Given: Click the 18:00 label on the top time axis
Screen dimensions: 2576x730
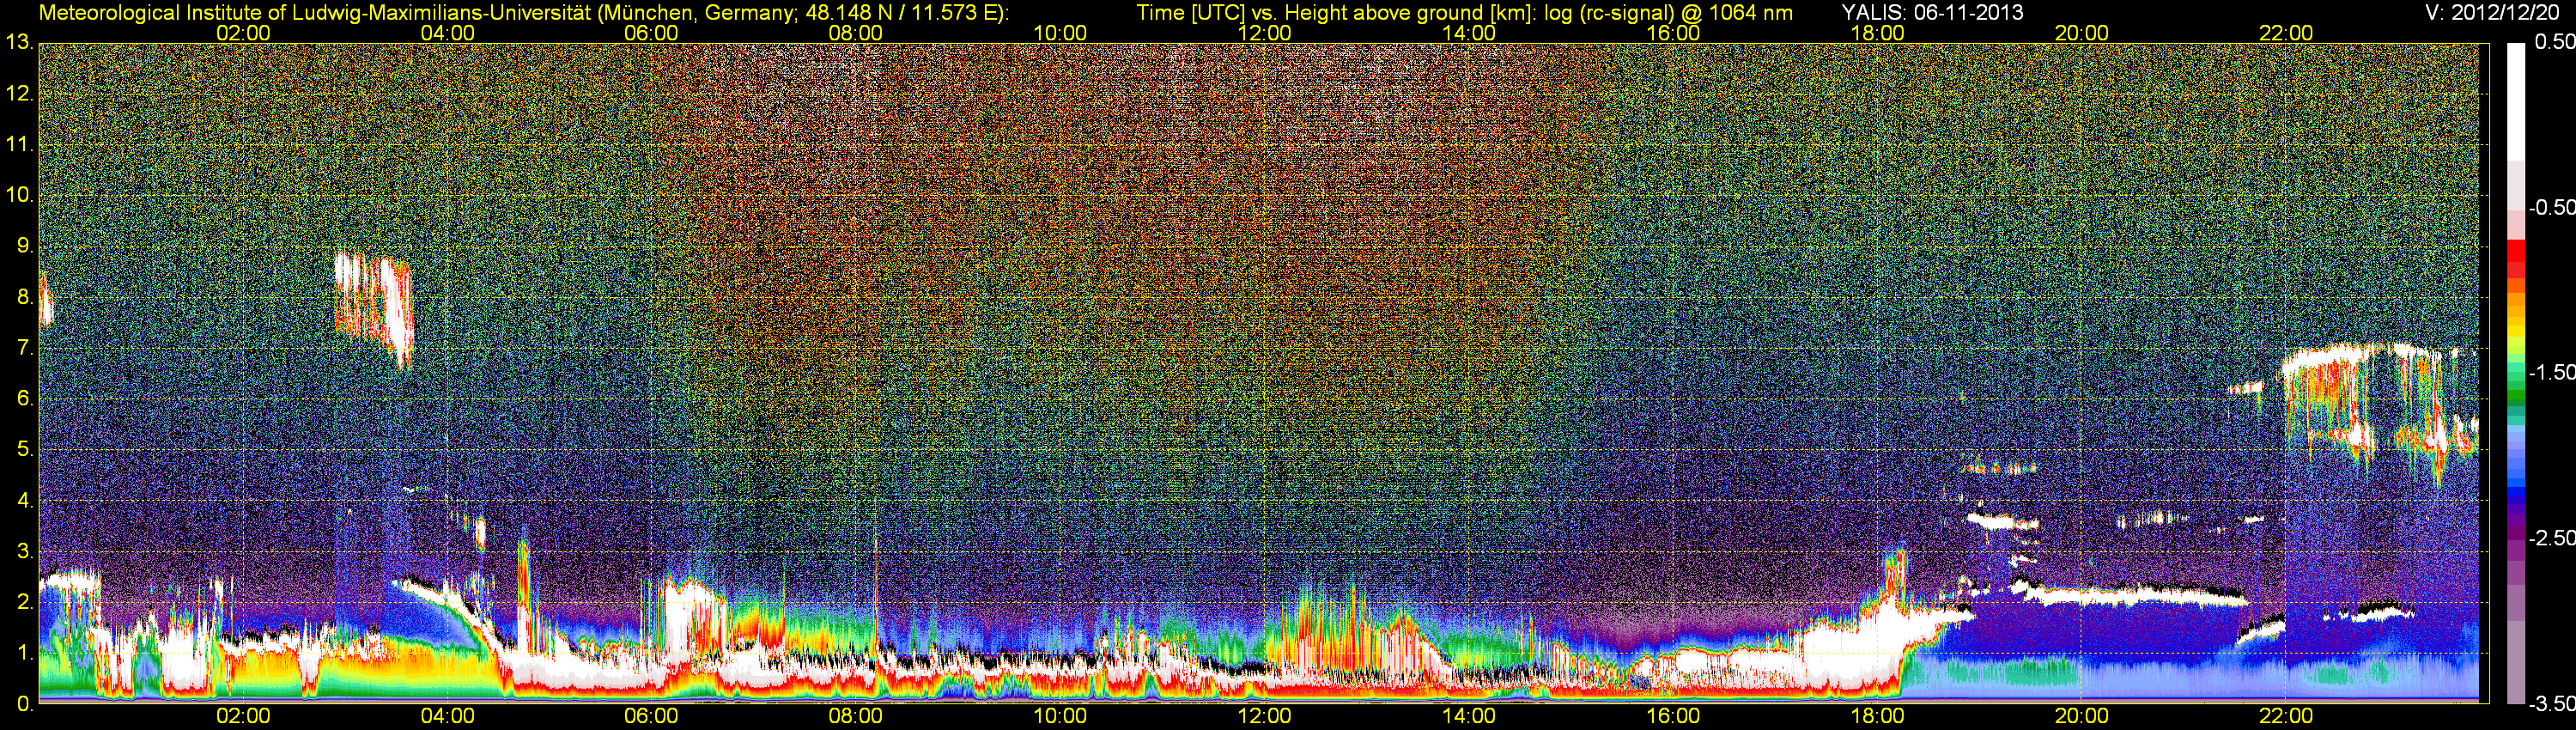Looking at the screenshot, I should pos(1877,33).
